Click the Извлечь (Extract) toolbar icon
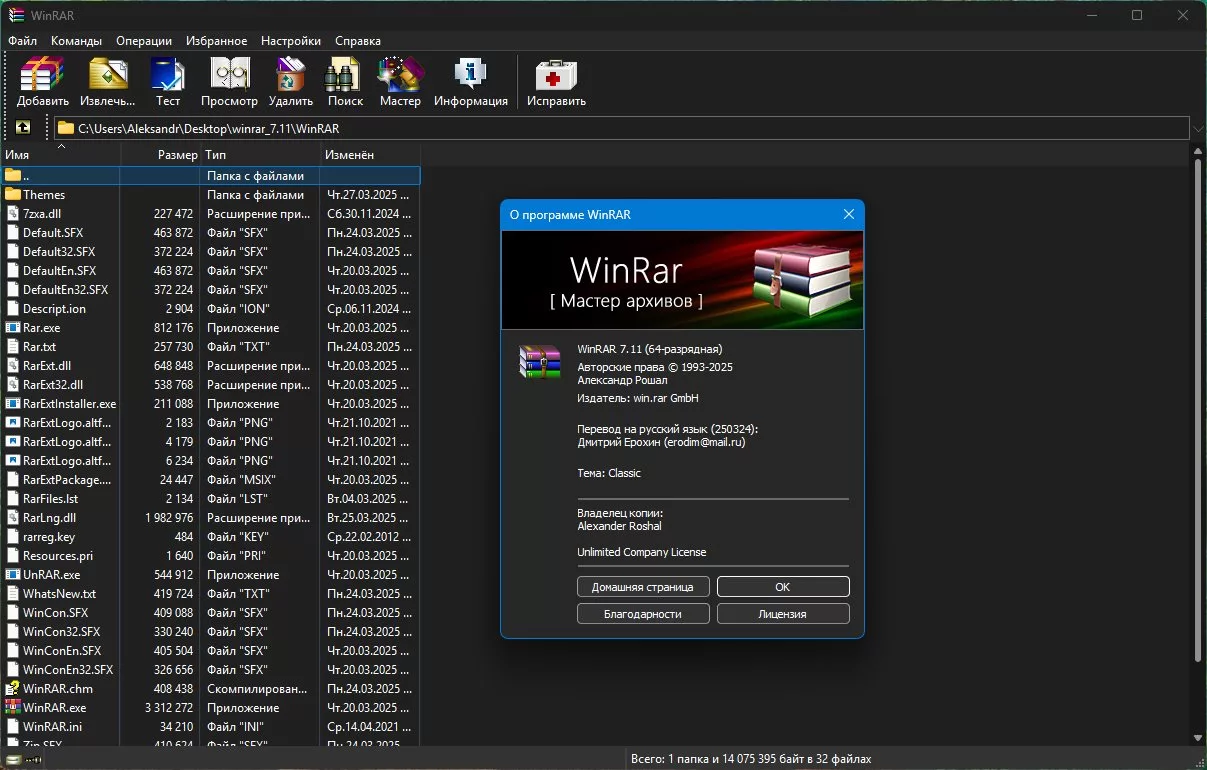This screenshot has width=1207, height=770. click(x=107, y=82)
